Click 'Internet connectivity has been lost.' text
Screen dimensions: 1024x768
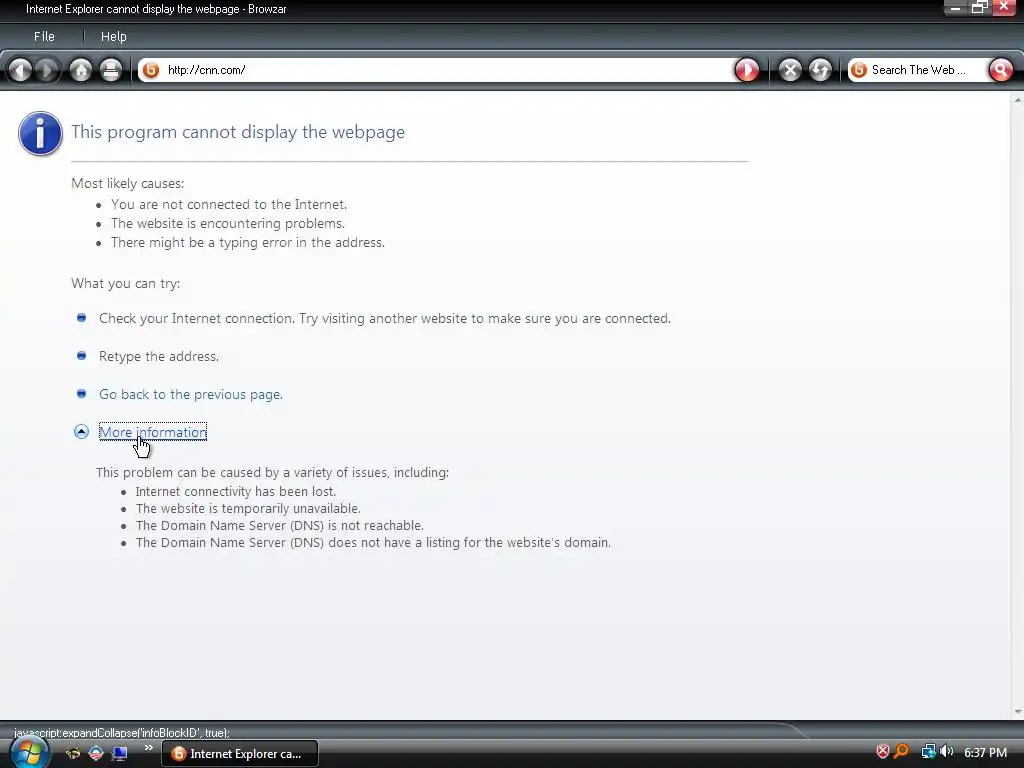[x=236, y=491]
